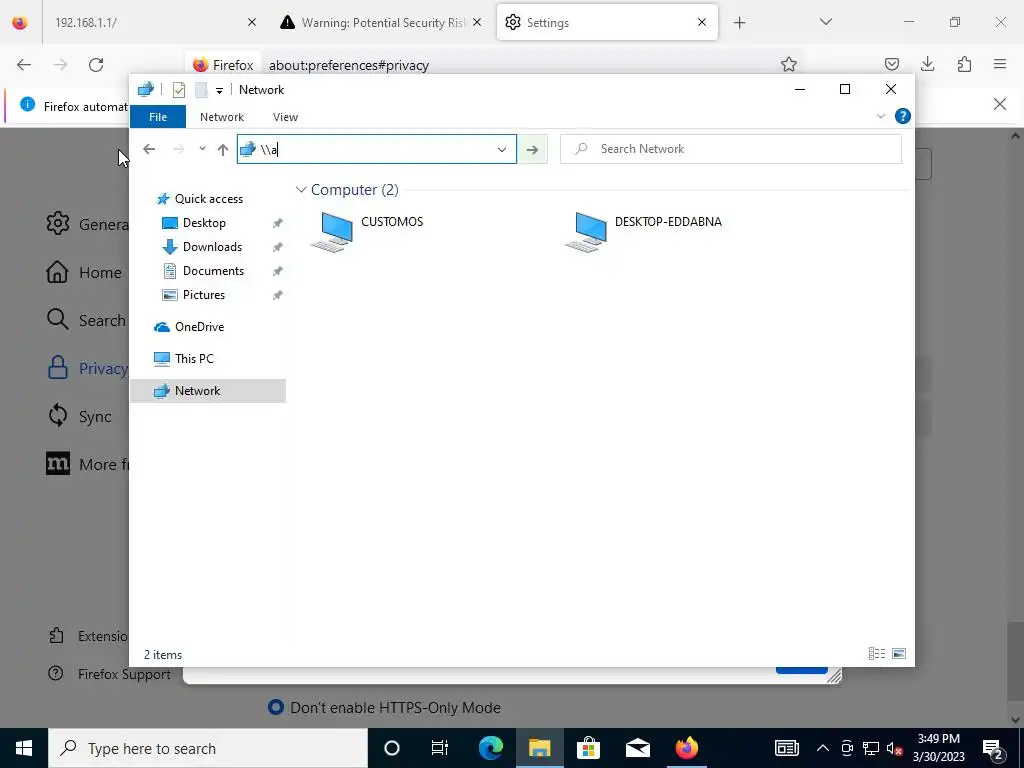
Task: Open the Home category in Firefox settings
Action: click(x=84, y=272)
